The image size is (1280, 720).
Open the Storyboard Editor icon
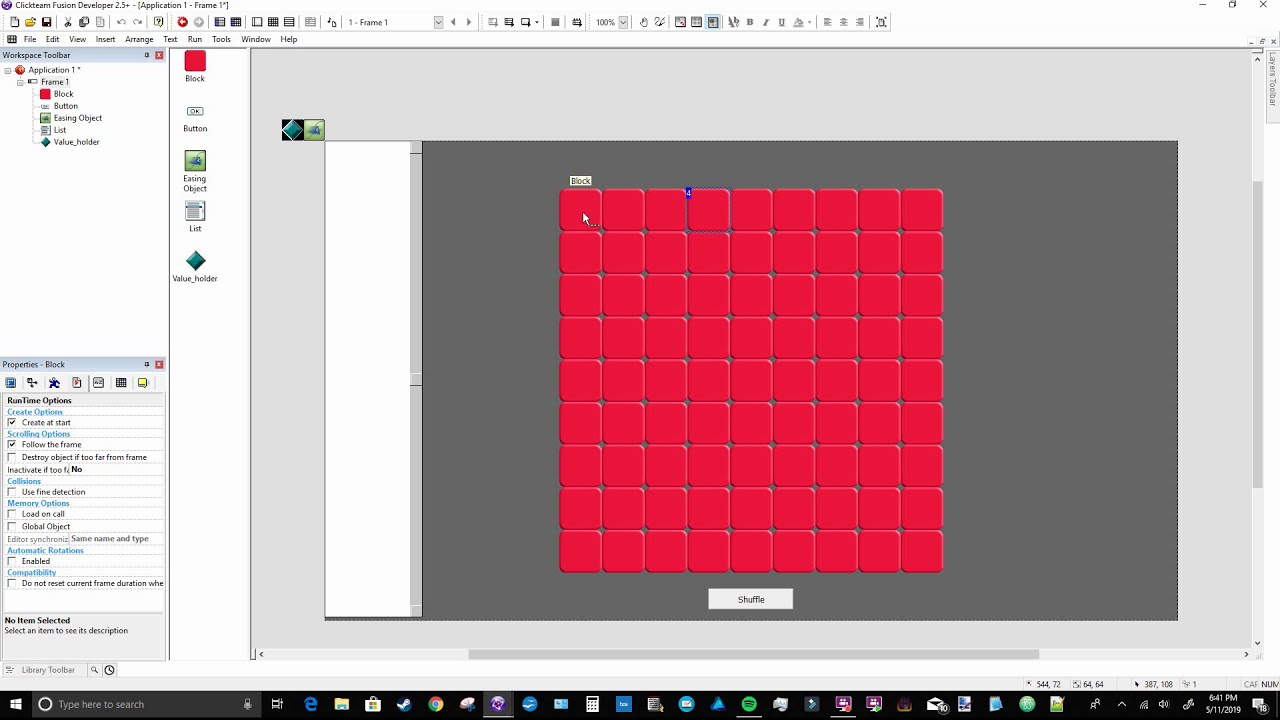(x=220, y=22)
